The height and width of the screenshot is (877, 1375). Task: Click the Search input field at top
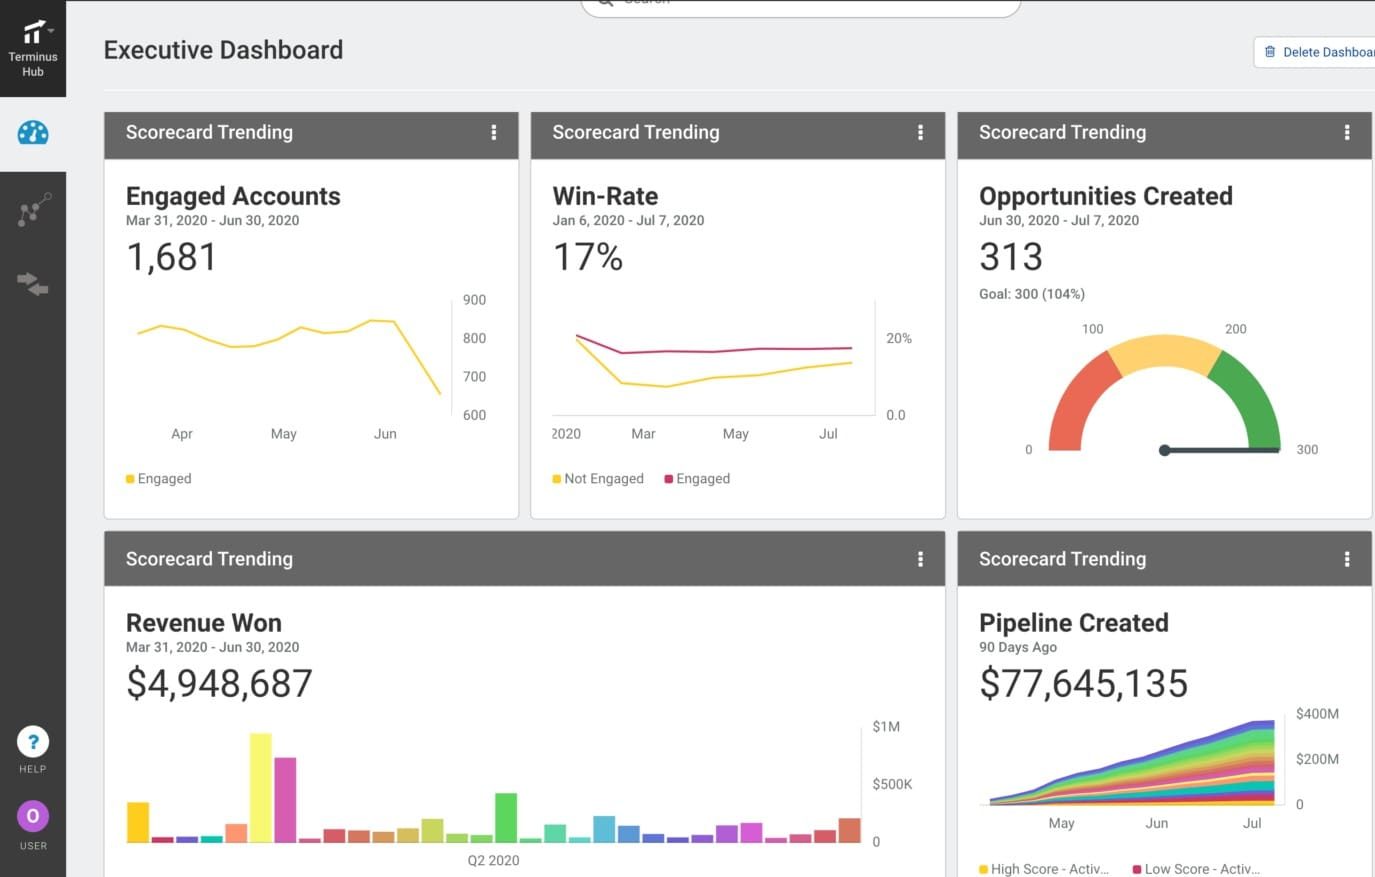[x=800, y=4]
